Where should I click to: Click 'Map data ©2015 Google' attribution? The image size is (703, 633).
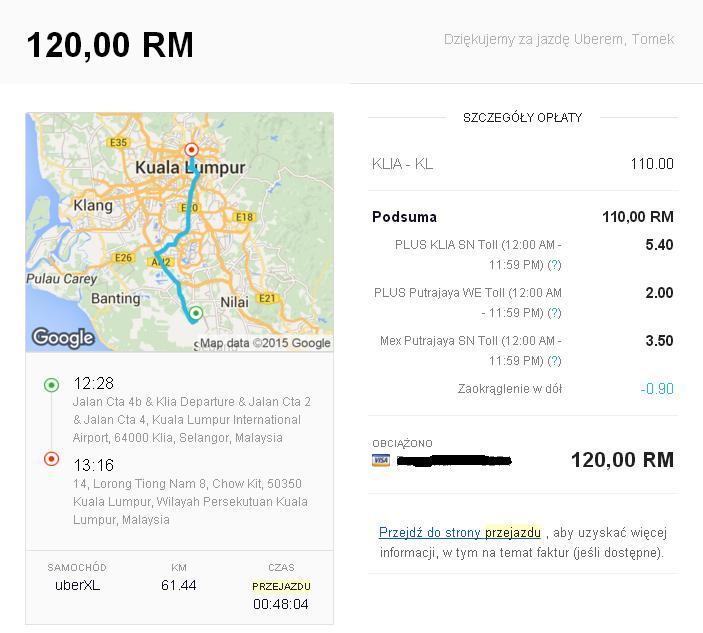coord(265,343)
